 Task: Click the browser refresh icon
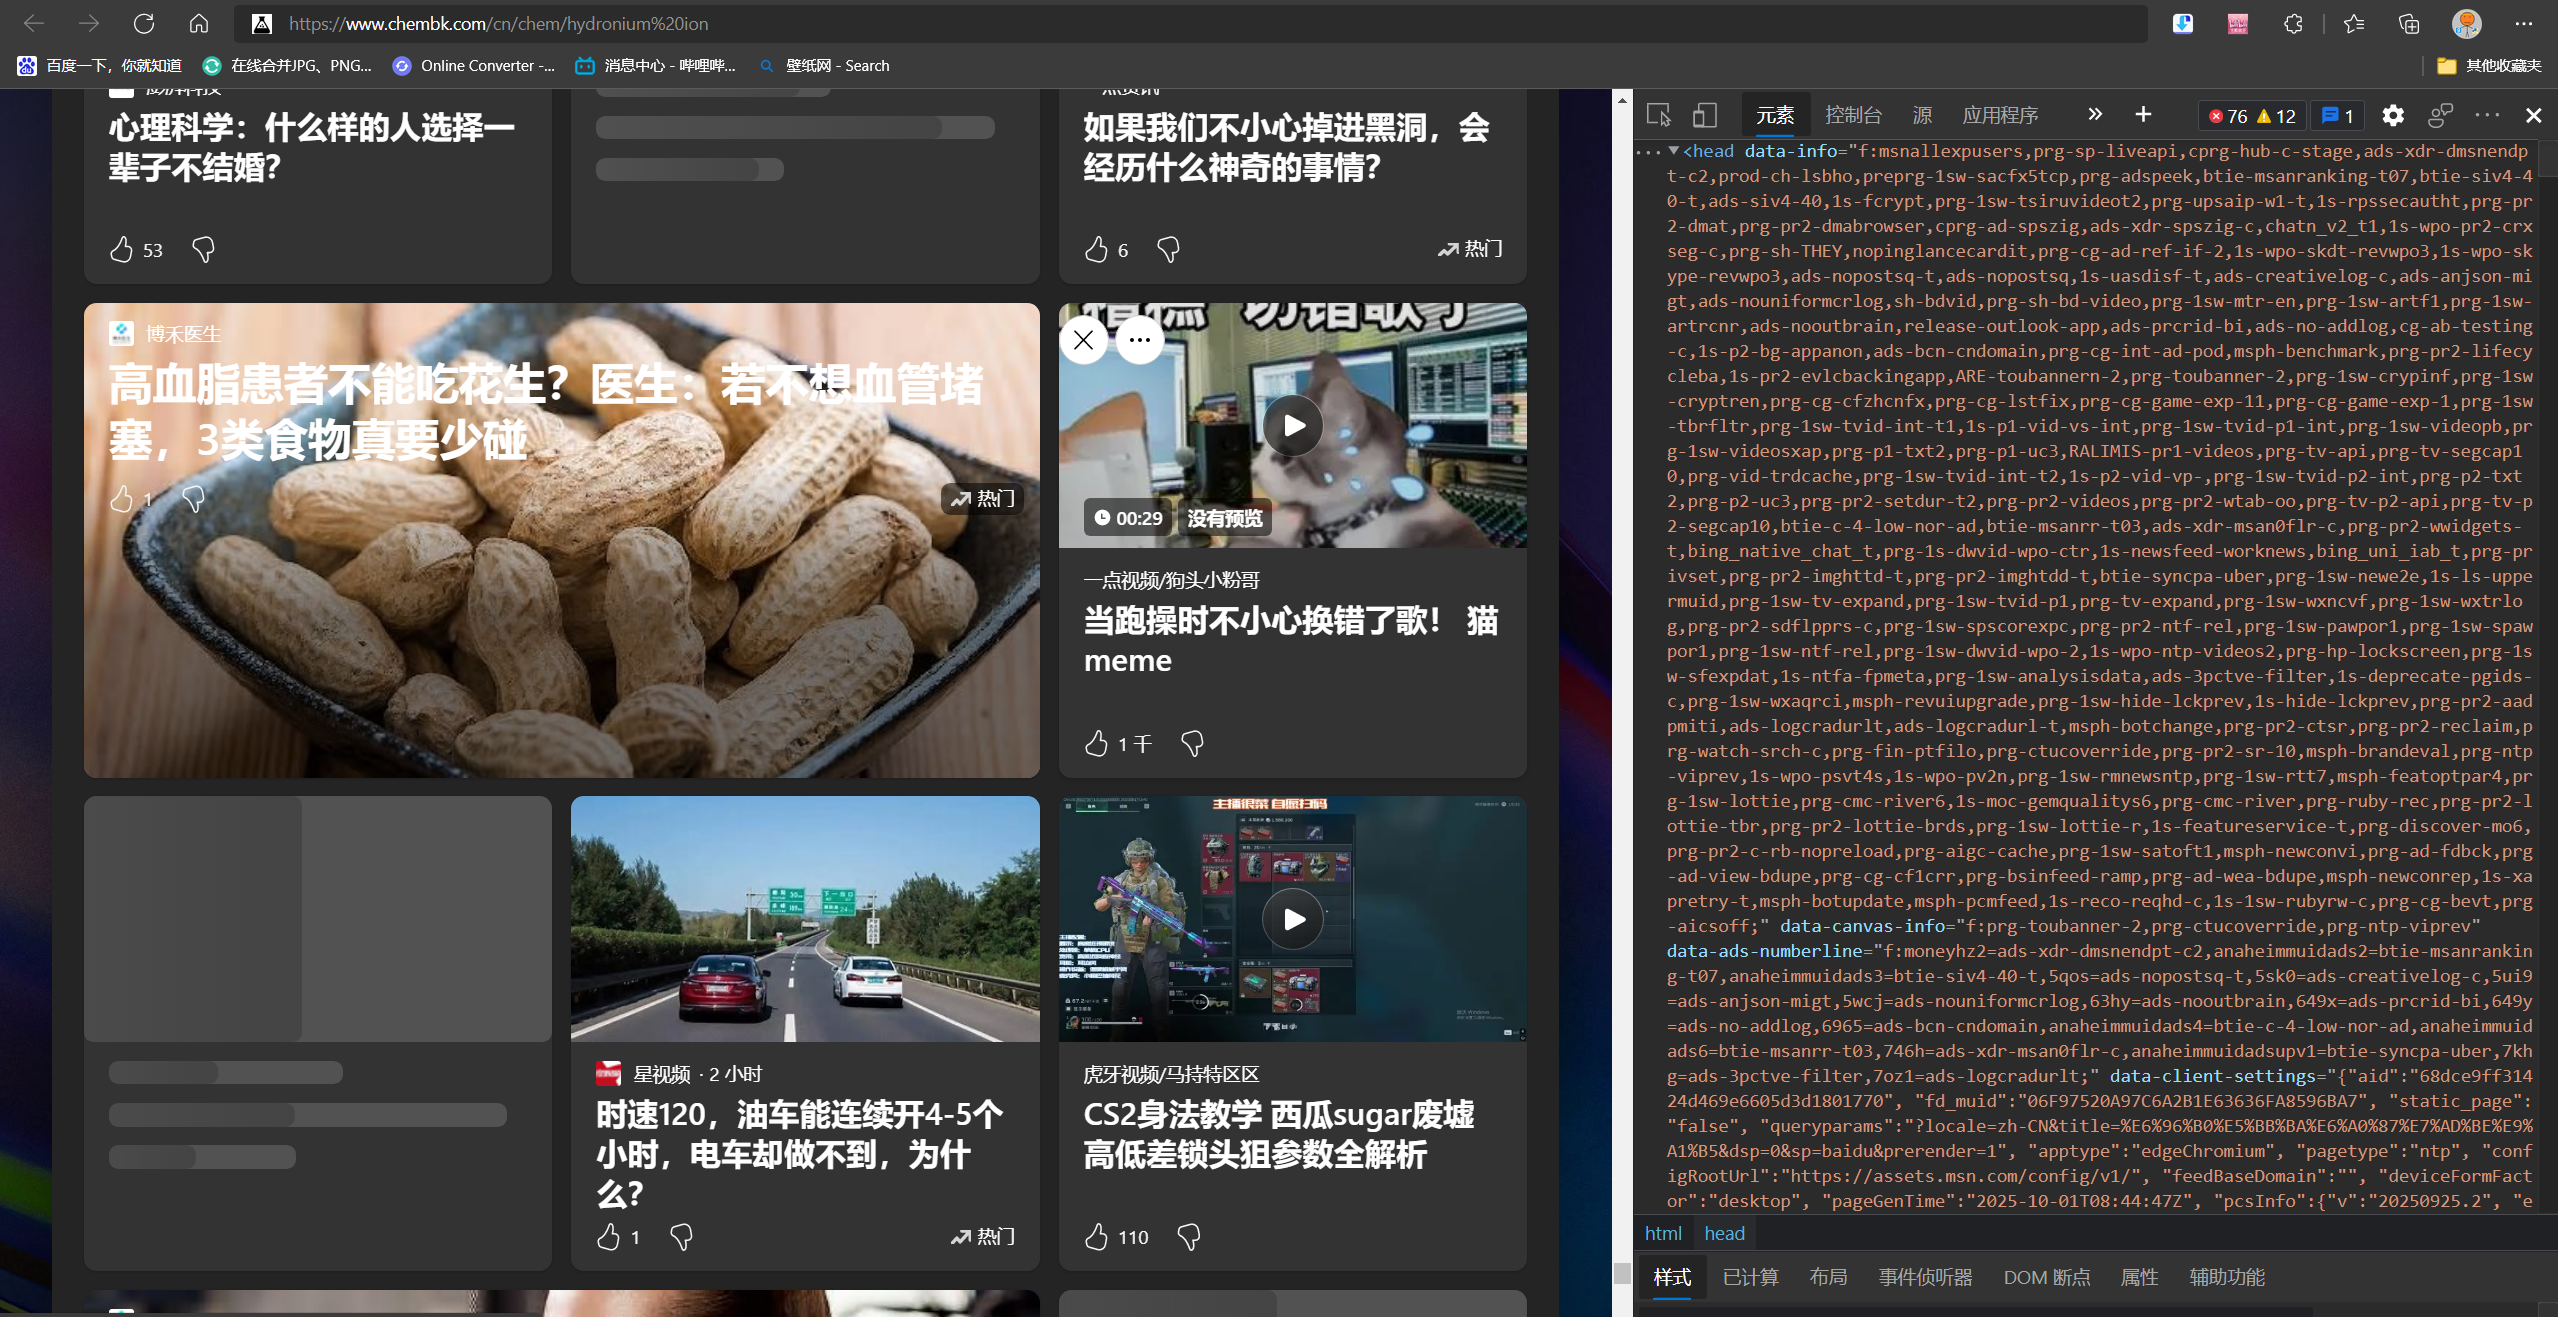(144, 23)
